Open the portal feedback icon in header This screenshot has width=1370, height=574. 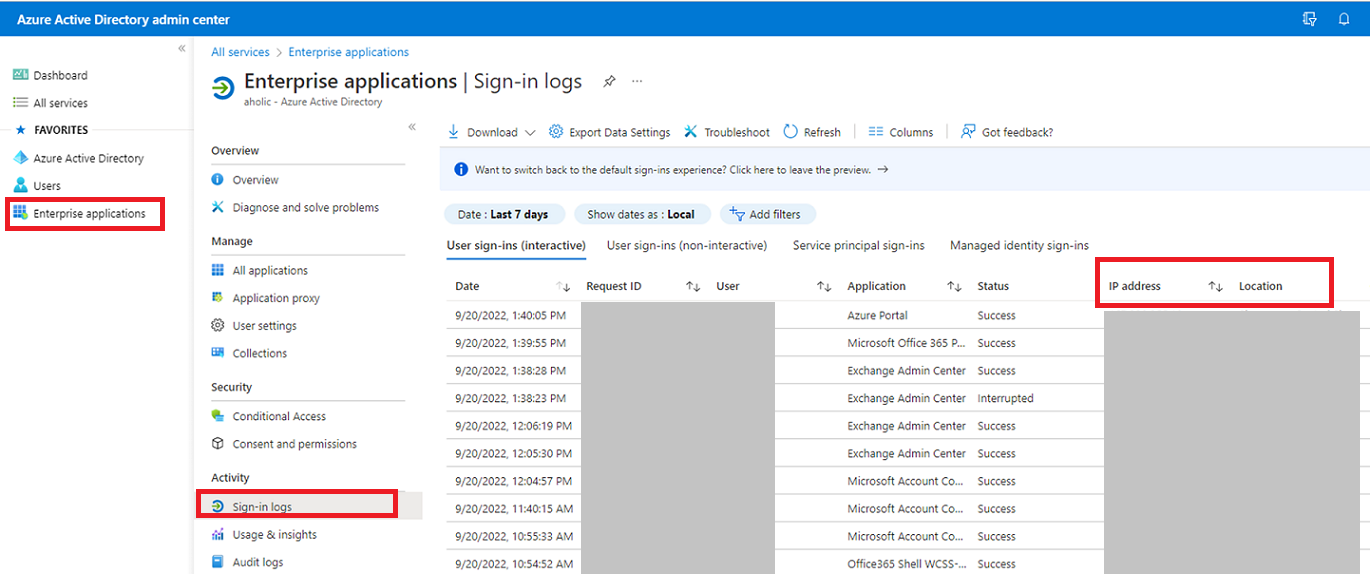1310,19
